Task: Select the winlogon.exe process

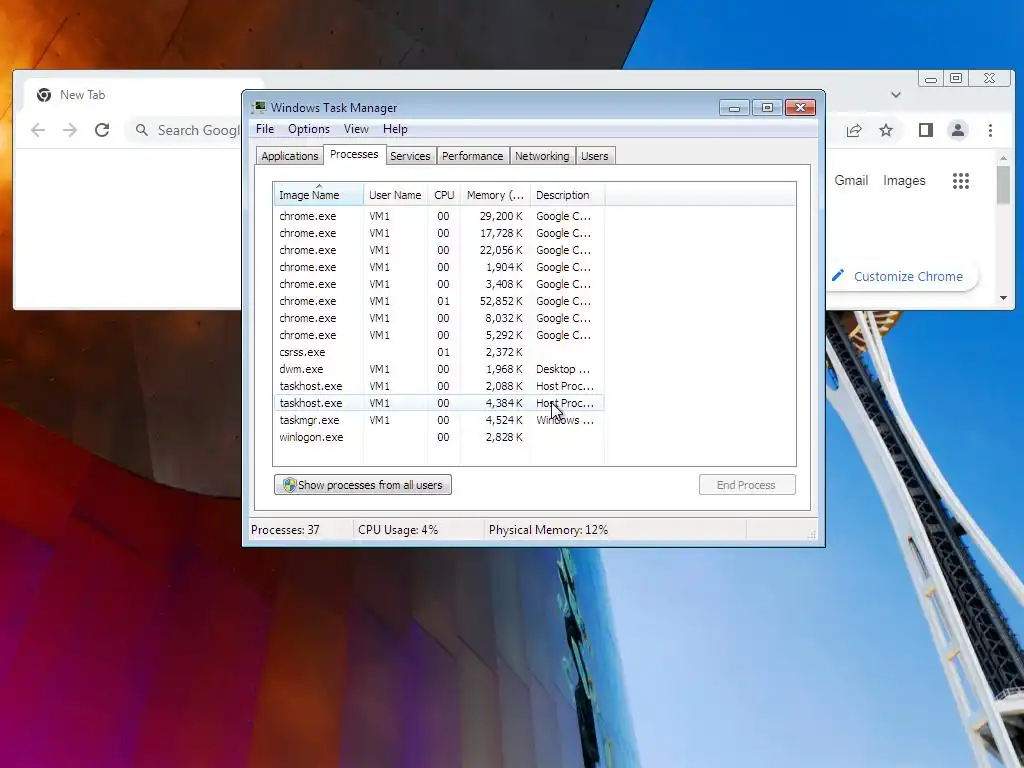Action: (x=439, y=436)
